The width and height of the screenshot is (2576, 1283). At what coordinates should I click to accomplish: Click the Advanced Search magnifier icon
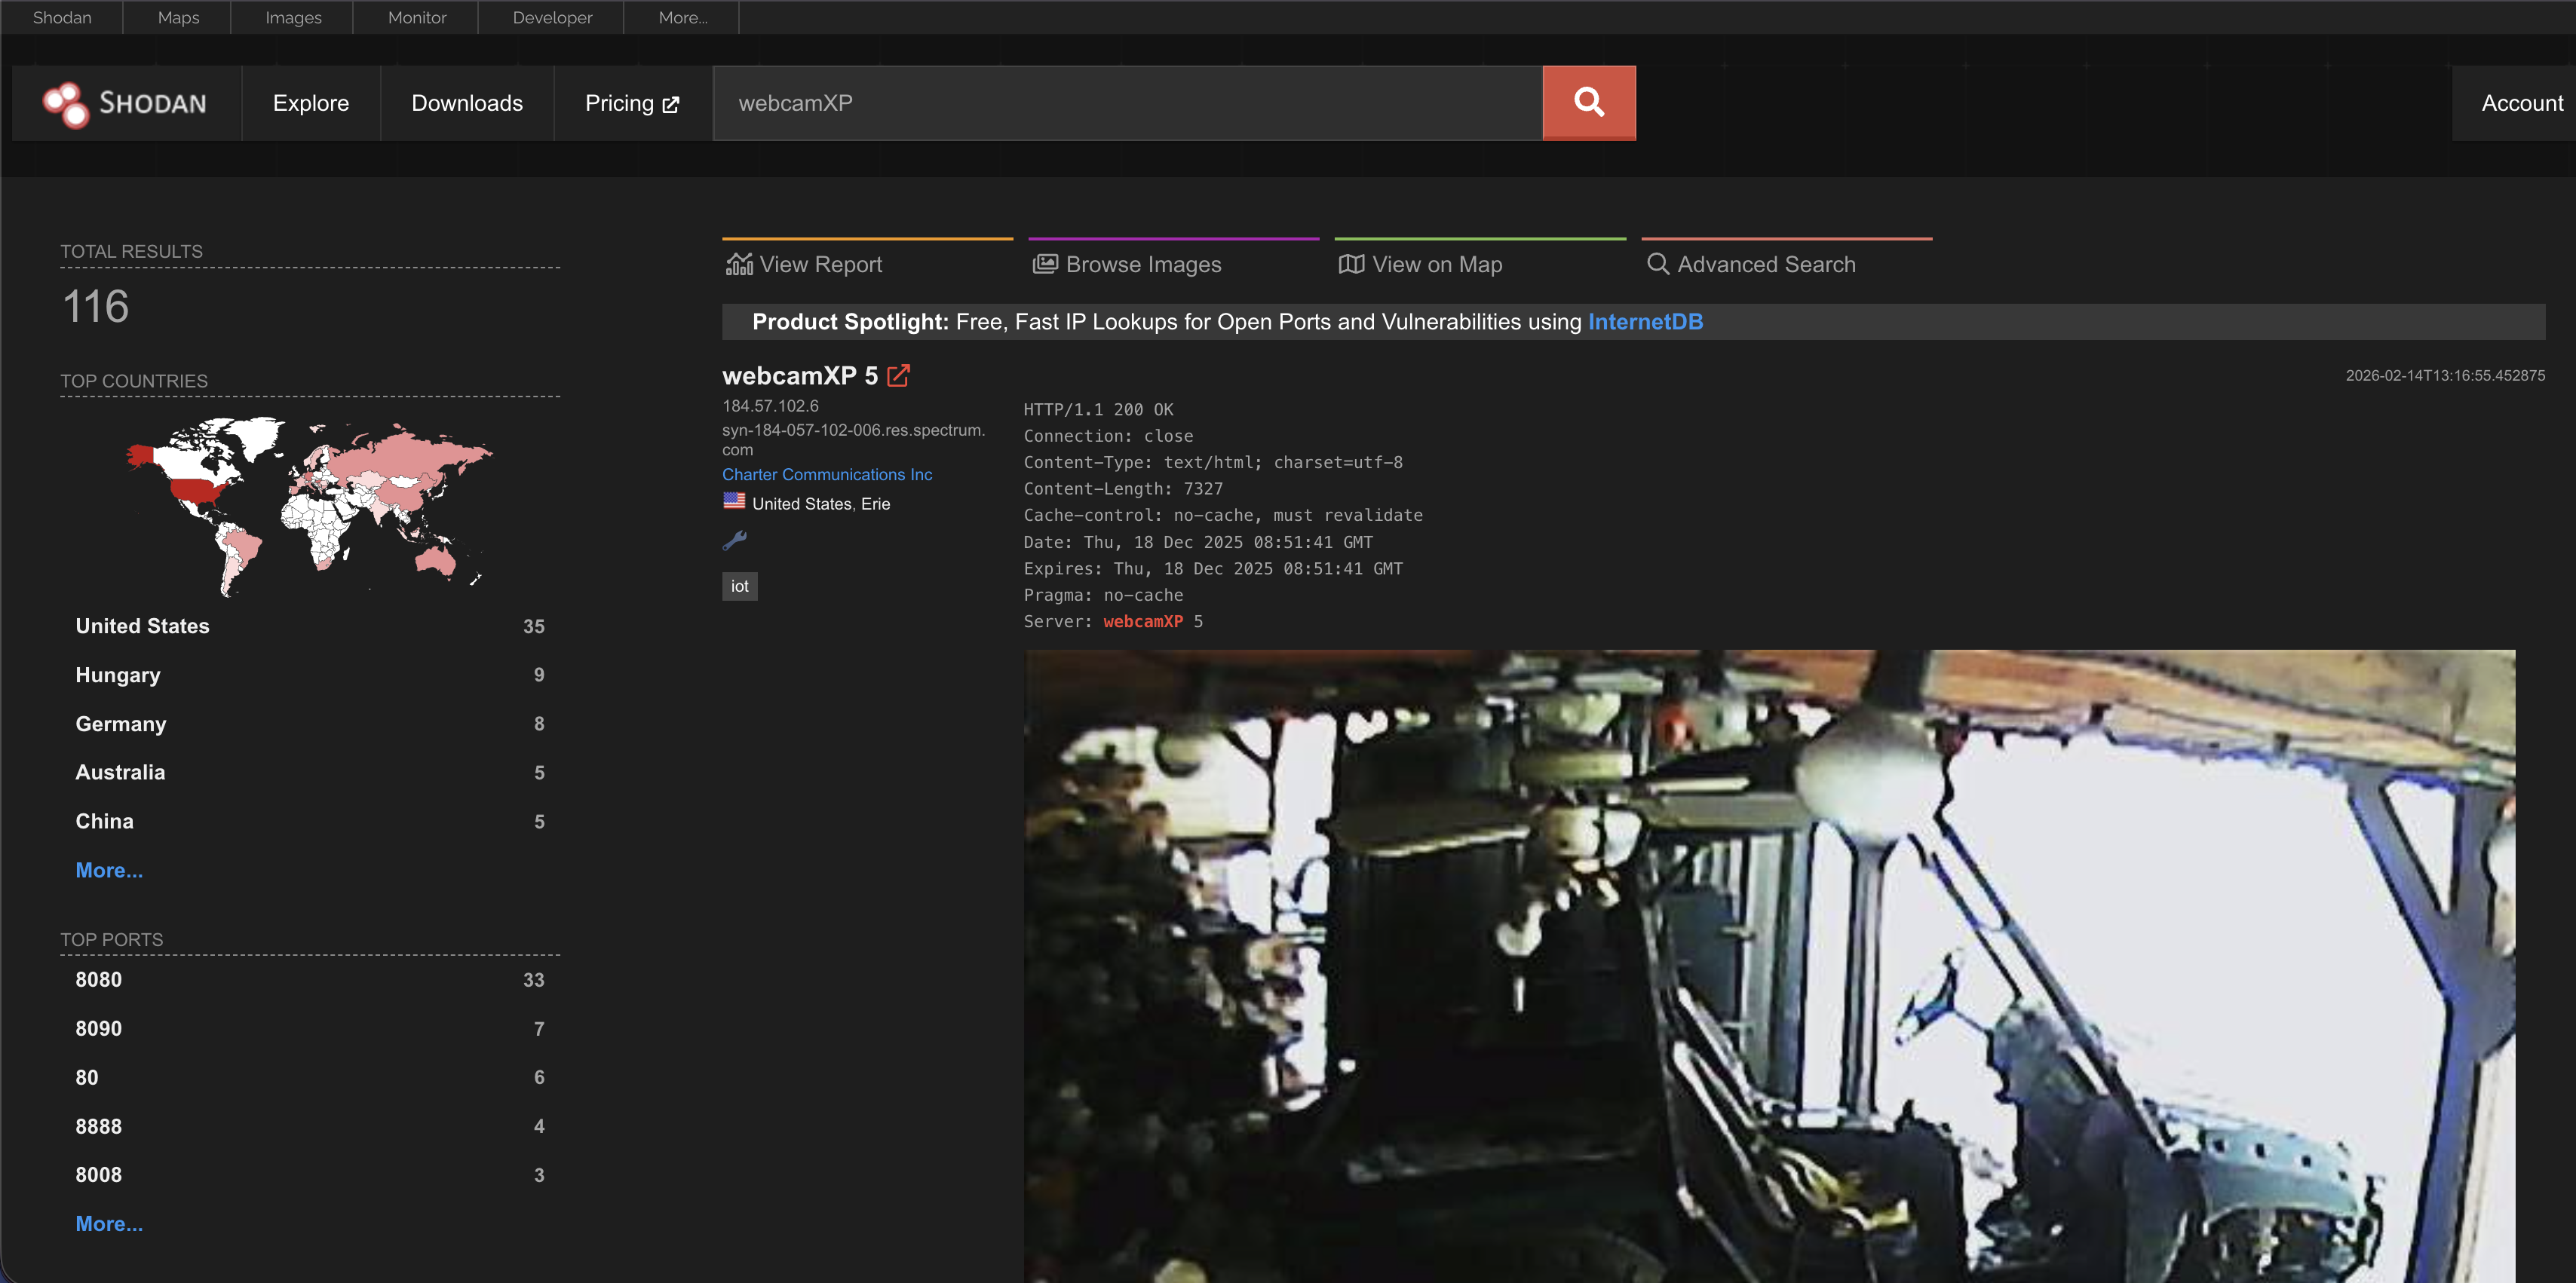pos(1657,264)
